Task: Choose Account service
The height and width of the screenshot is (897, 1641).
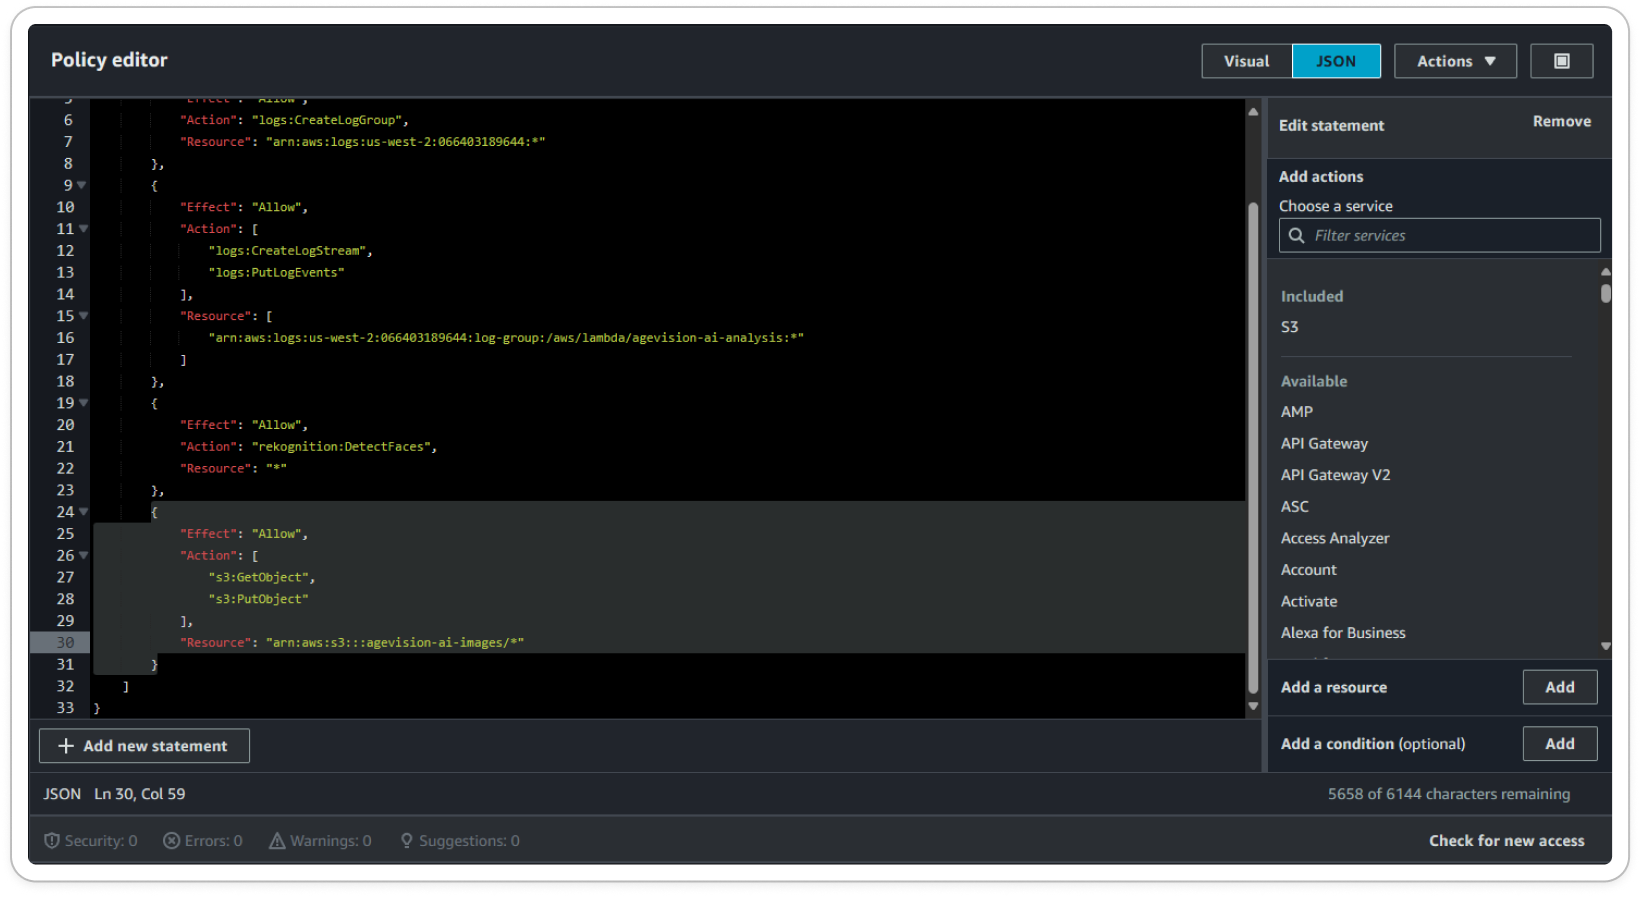Action: (x=1308, y=570)
